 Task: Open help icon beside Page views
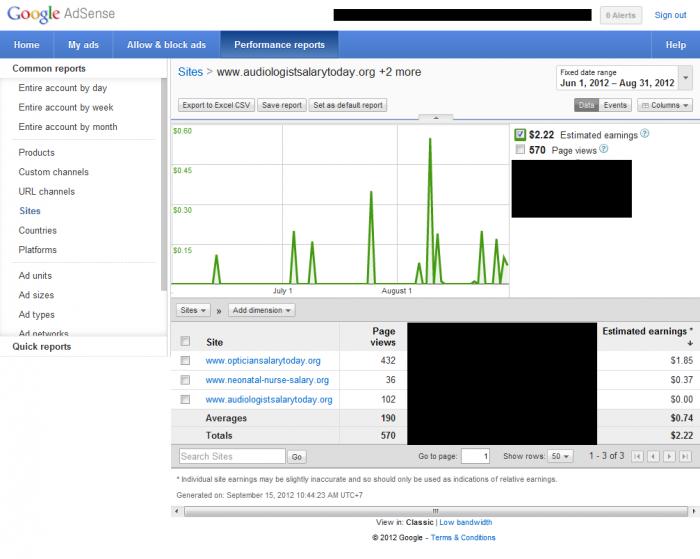[603, 149]
